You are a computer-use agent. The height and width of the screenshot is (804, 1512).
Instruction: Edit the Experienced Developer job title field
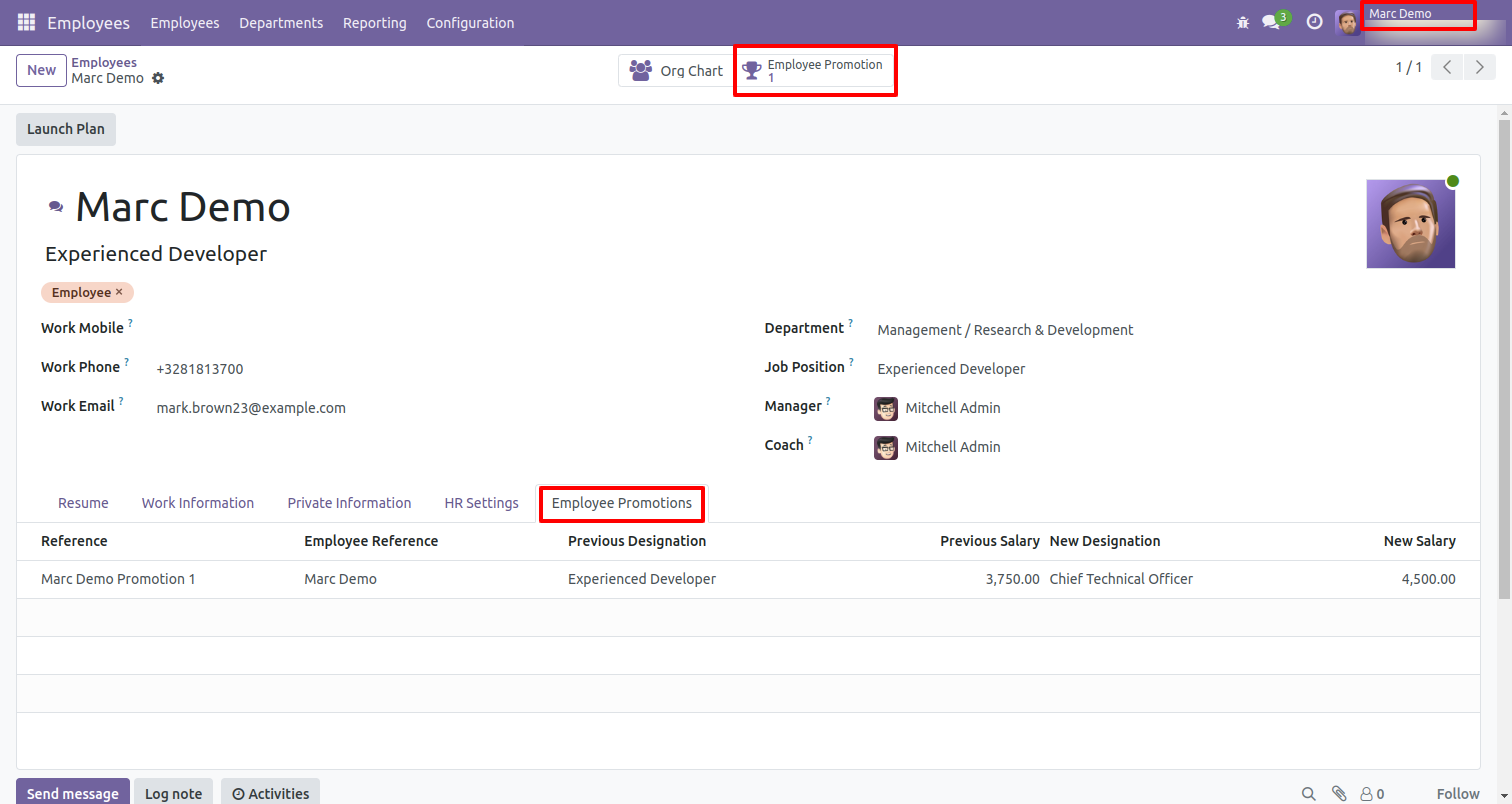[x=156, y=254]
